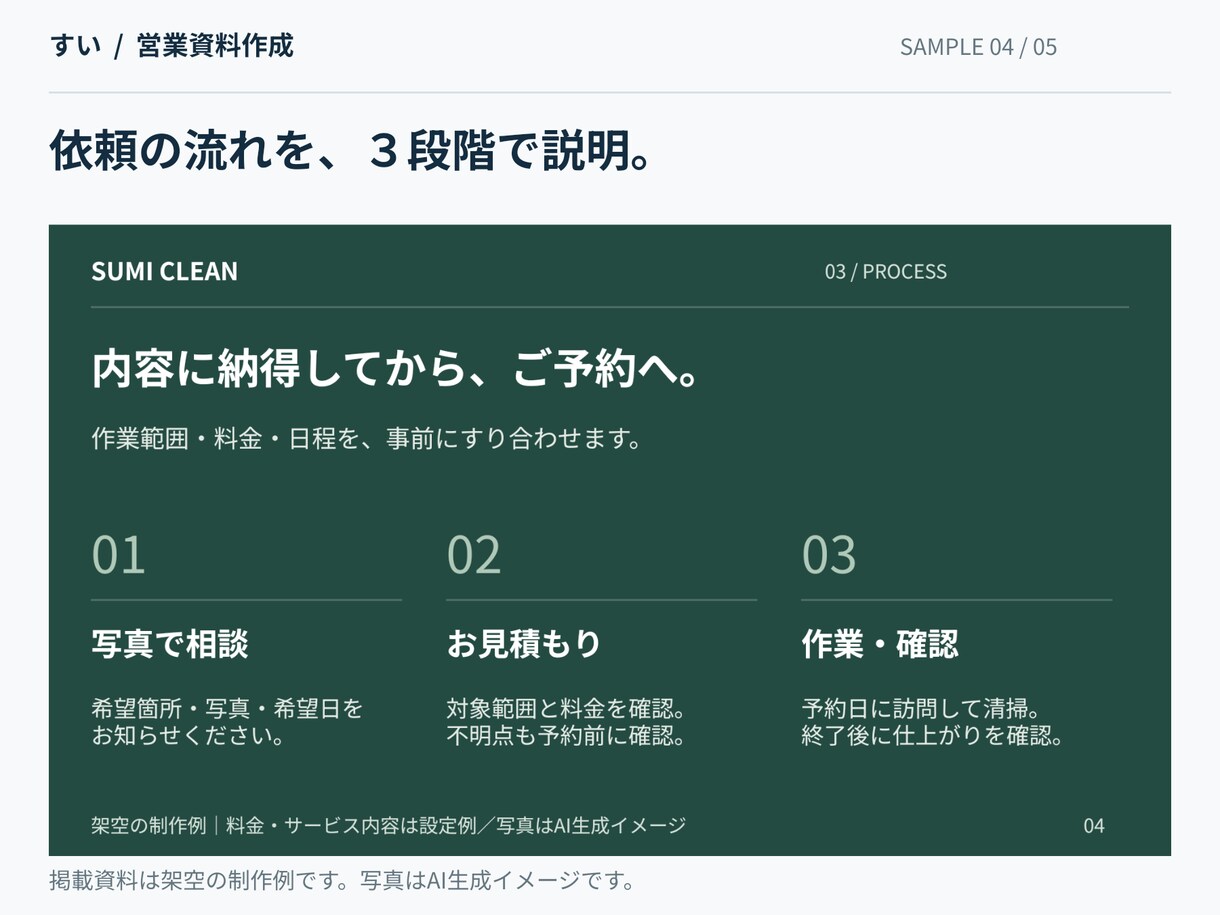Viewport: 1220px width, 915px height.
Task: Click the line '対象範囲と料金を確認。'
Action: [566, 709]
